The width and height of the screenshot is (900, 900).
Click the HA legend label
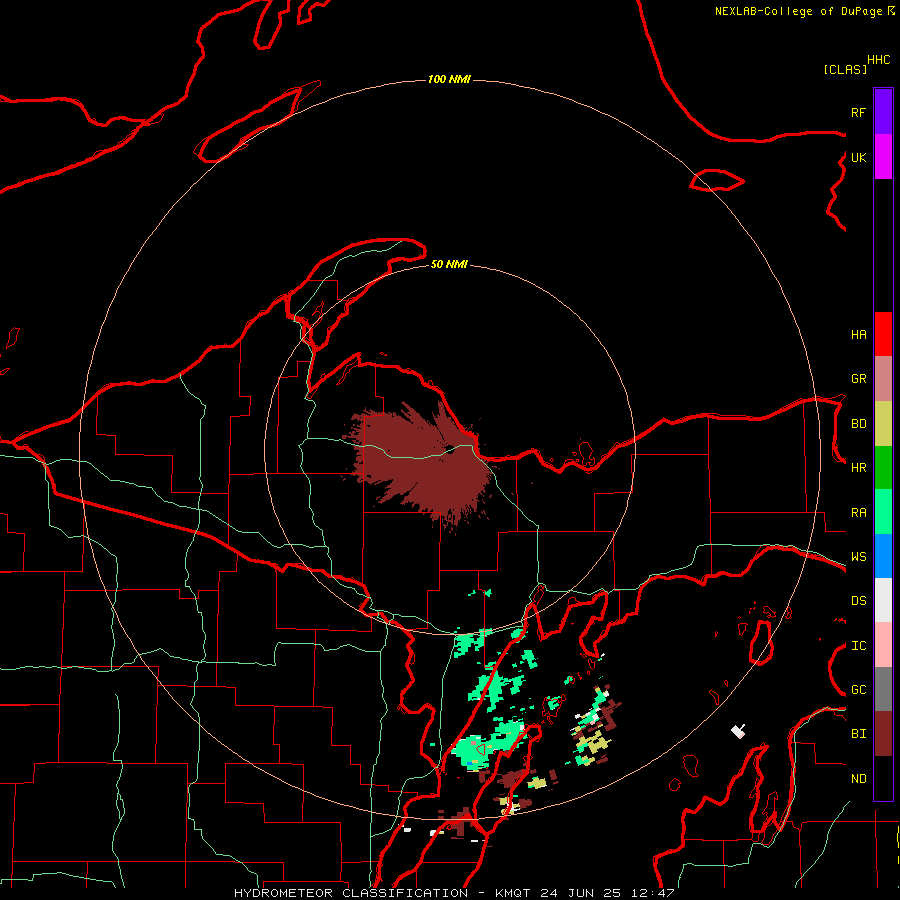(x=858, y=335)
